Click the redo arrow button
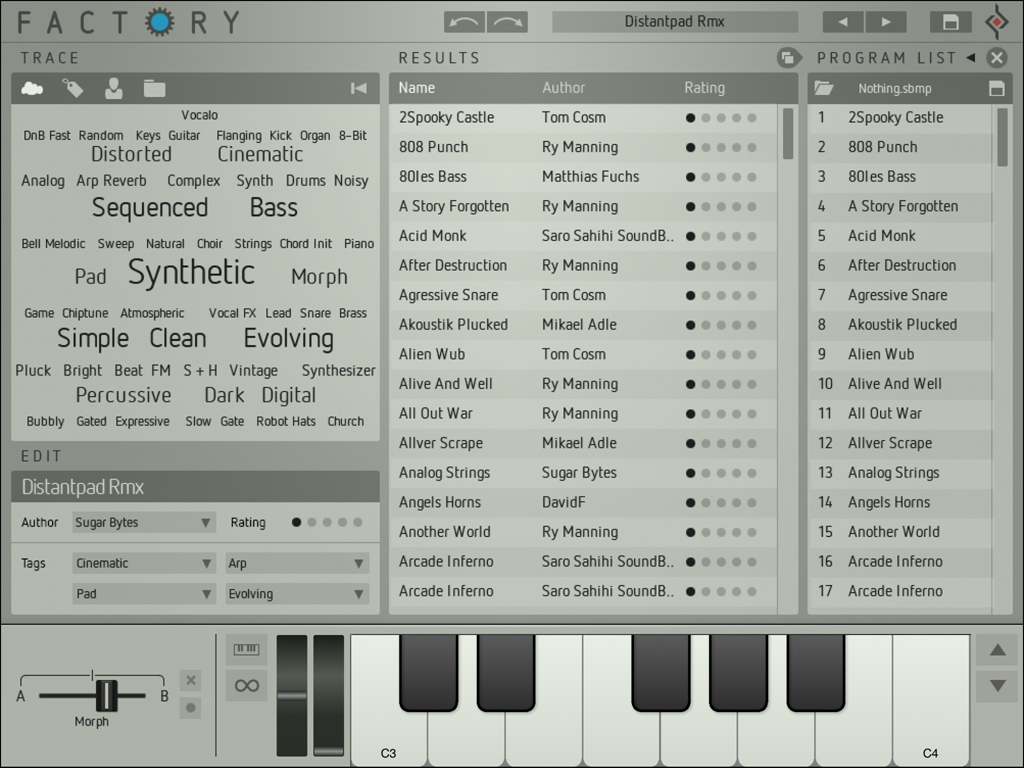 click(507, 22)
